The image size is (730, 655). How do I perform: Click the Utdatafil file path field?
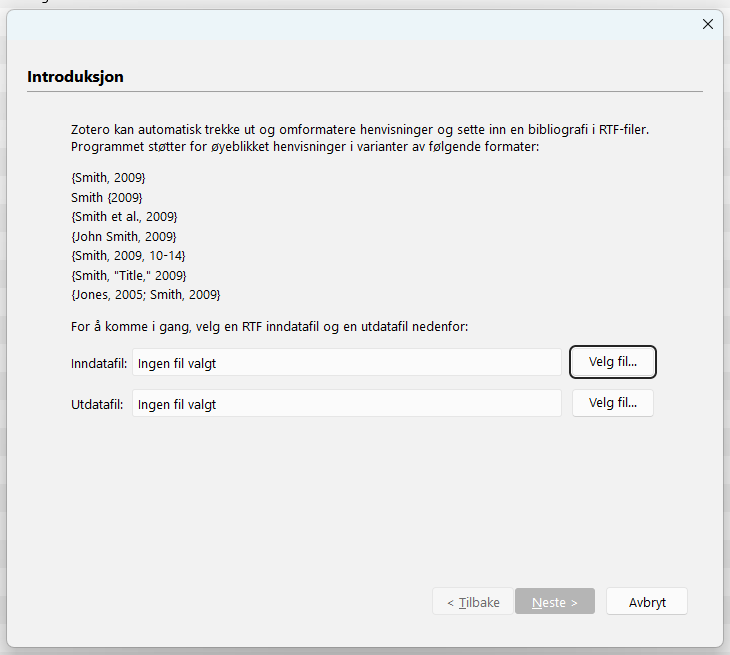347,403
